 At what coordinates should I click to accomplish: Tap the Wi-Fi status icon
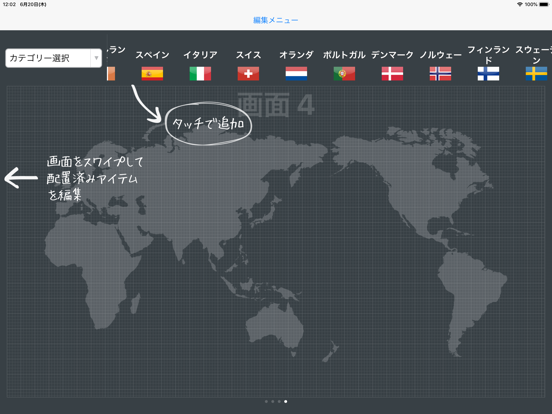(520, 4)
